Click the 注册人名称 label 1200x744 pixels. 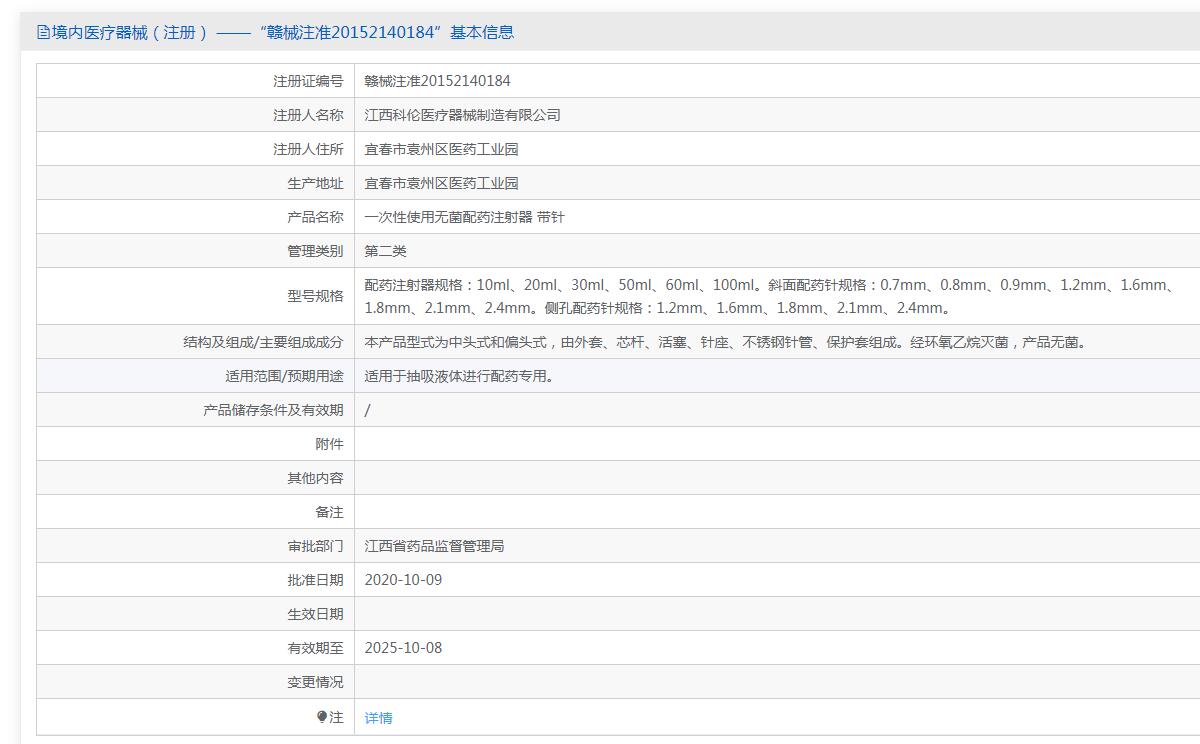308,115
